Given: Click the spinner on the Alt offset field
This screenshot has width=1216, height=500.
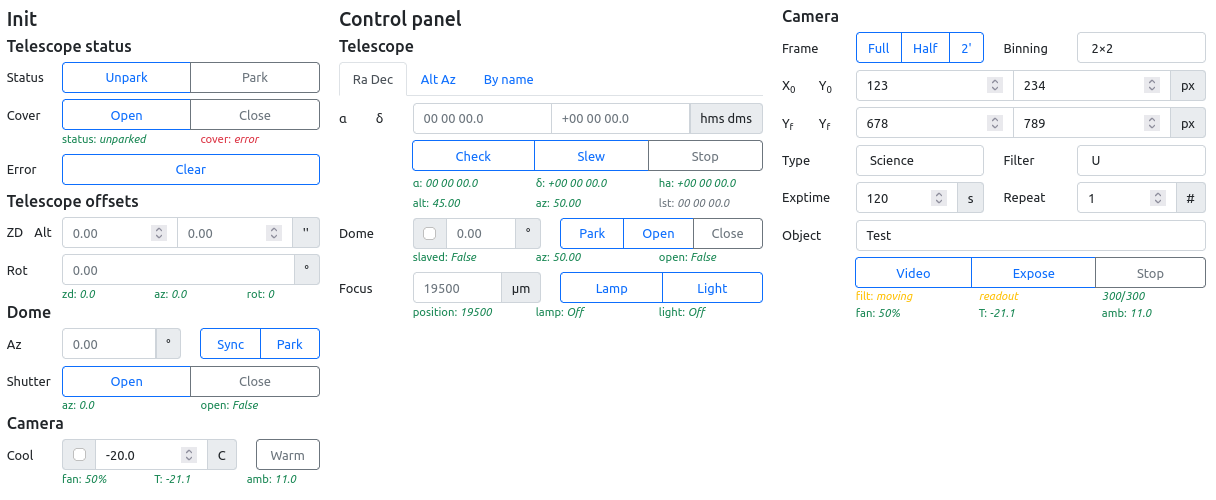Looking at the screenshot, I should click(273, 233).
